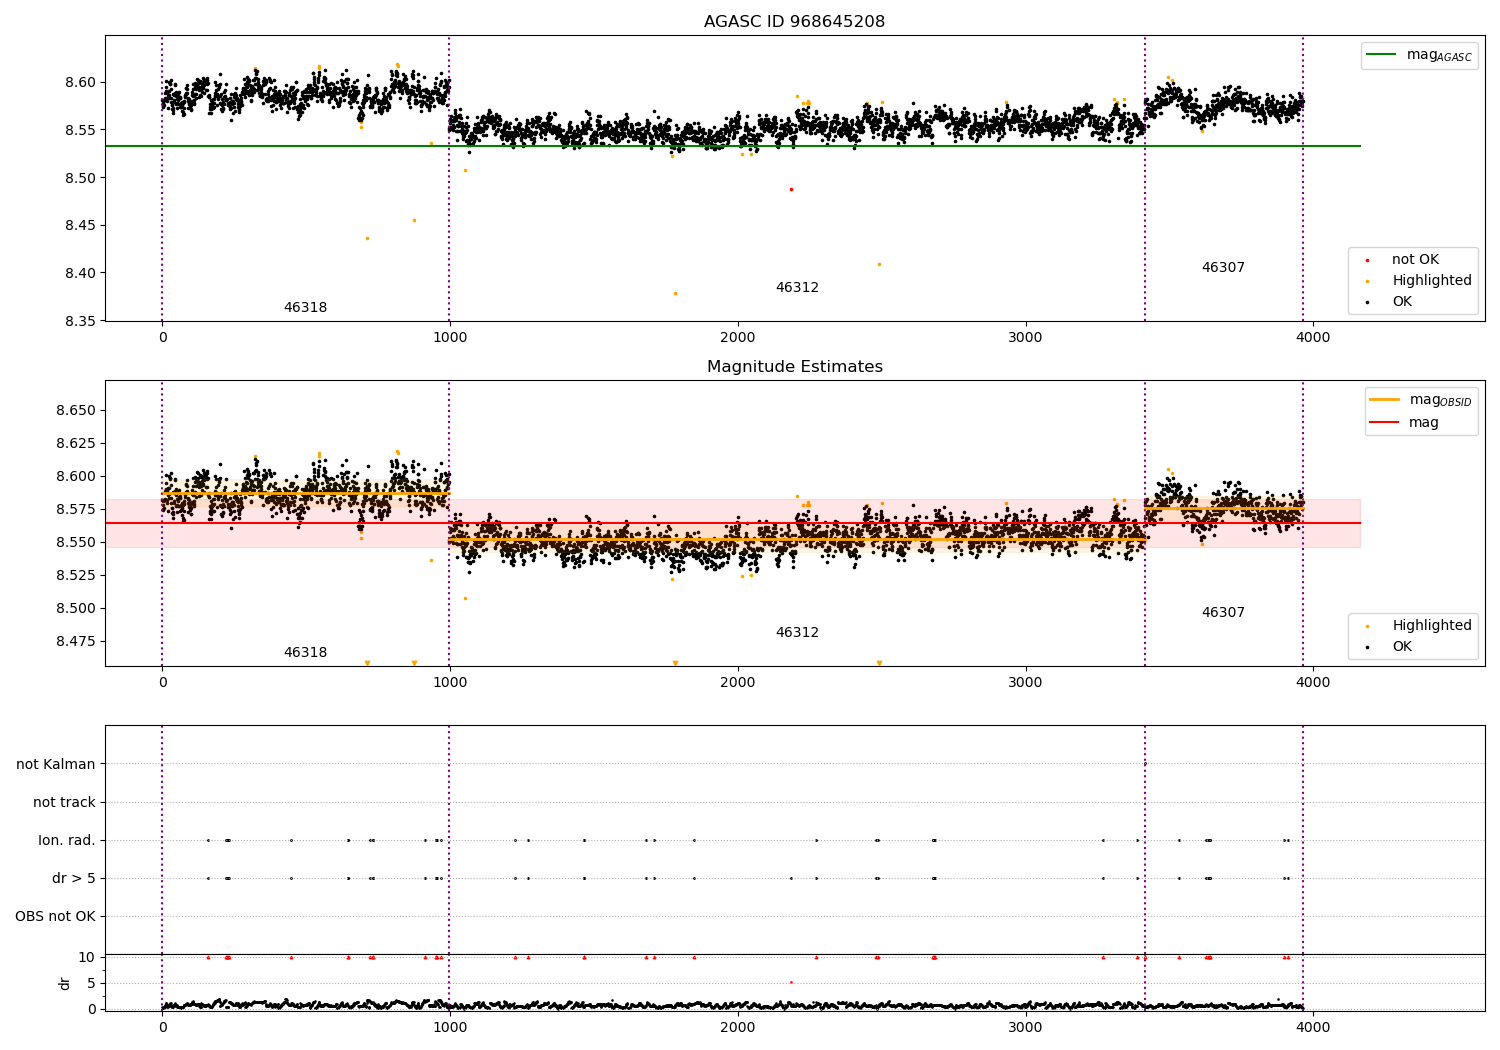
Task: Click the 8.525 y-axis tick label
Action: point(75,576)
